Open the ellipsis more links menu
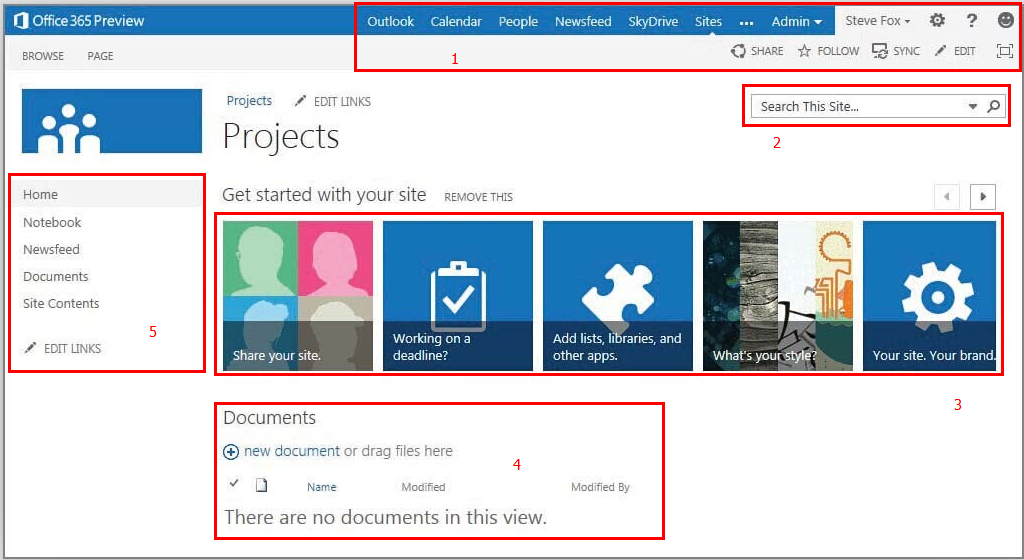Screen dimensions: 1024x560 [x=746, y=22]
